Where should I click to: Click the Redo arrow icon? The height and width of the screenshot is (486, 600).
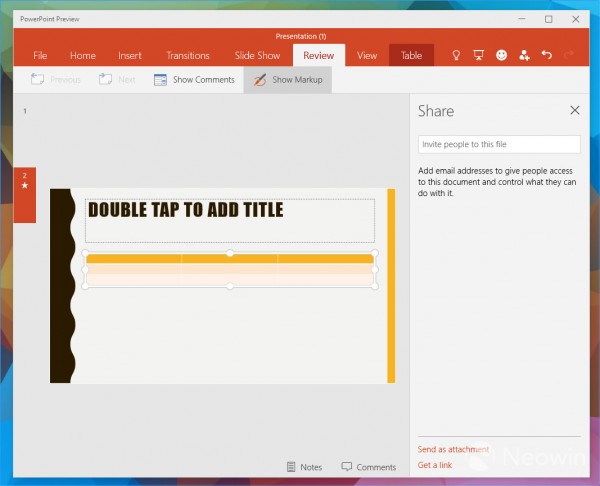(x=569, y=56)
